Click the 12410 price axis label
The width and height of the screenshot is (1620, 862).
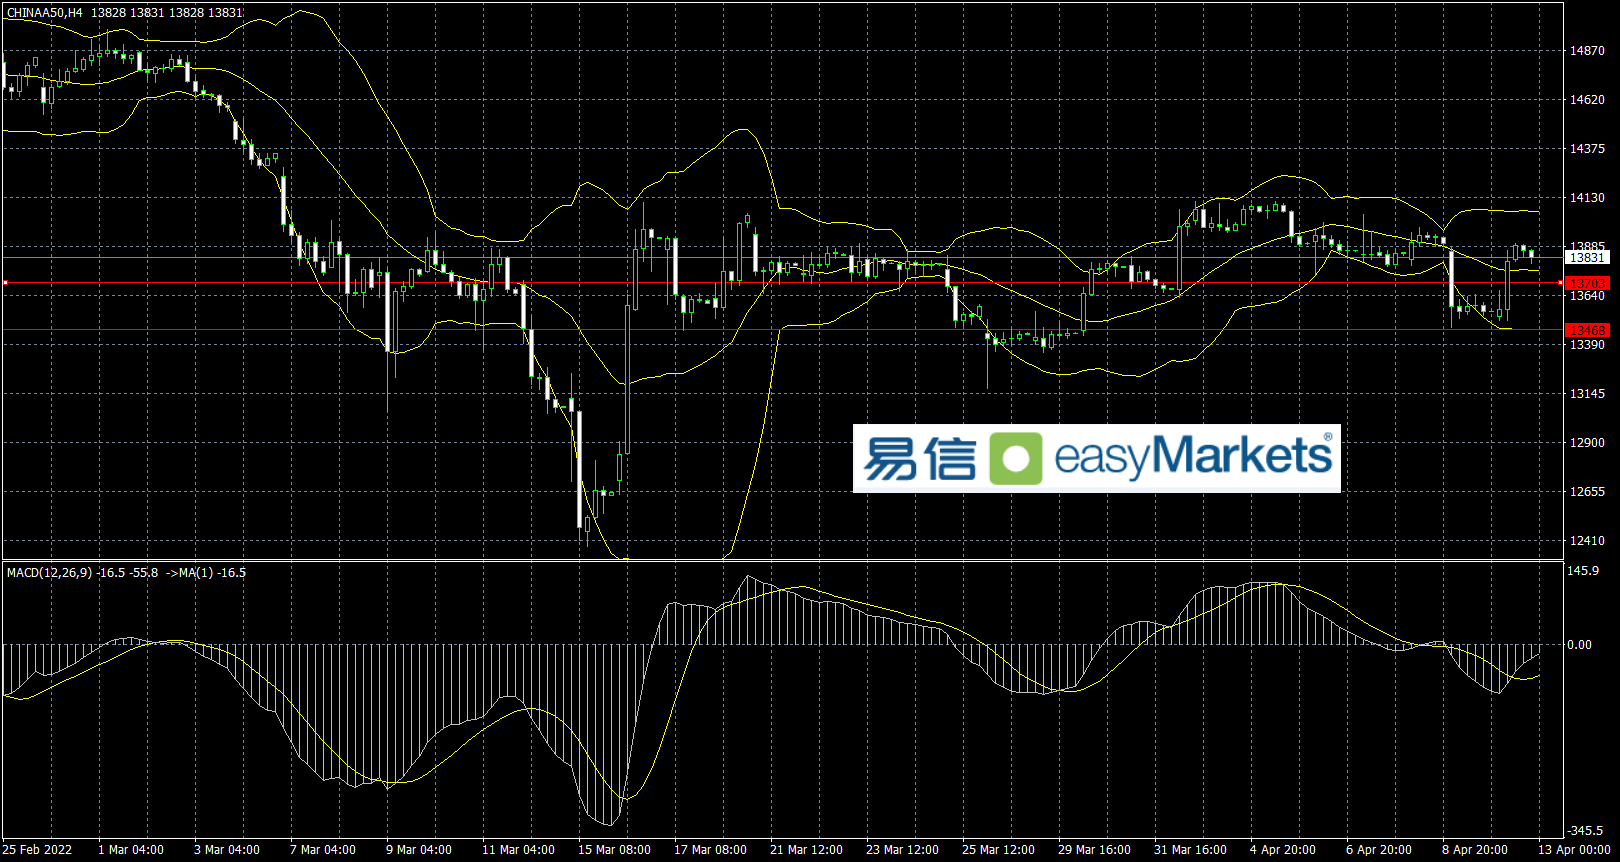pos(1587,541)
